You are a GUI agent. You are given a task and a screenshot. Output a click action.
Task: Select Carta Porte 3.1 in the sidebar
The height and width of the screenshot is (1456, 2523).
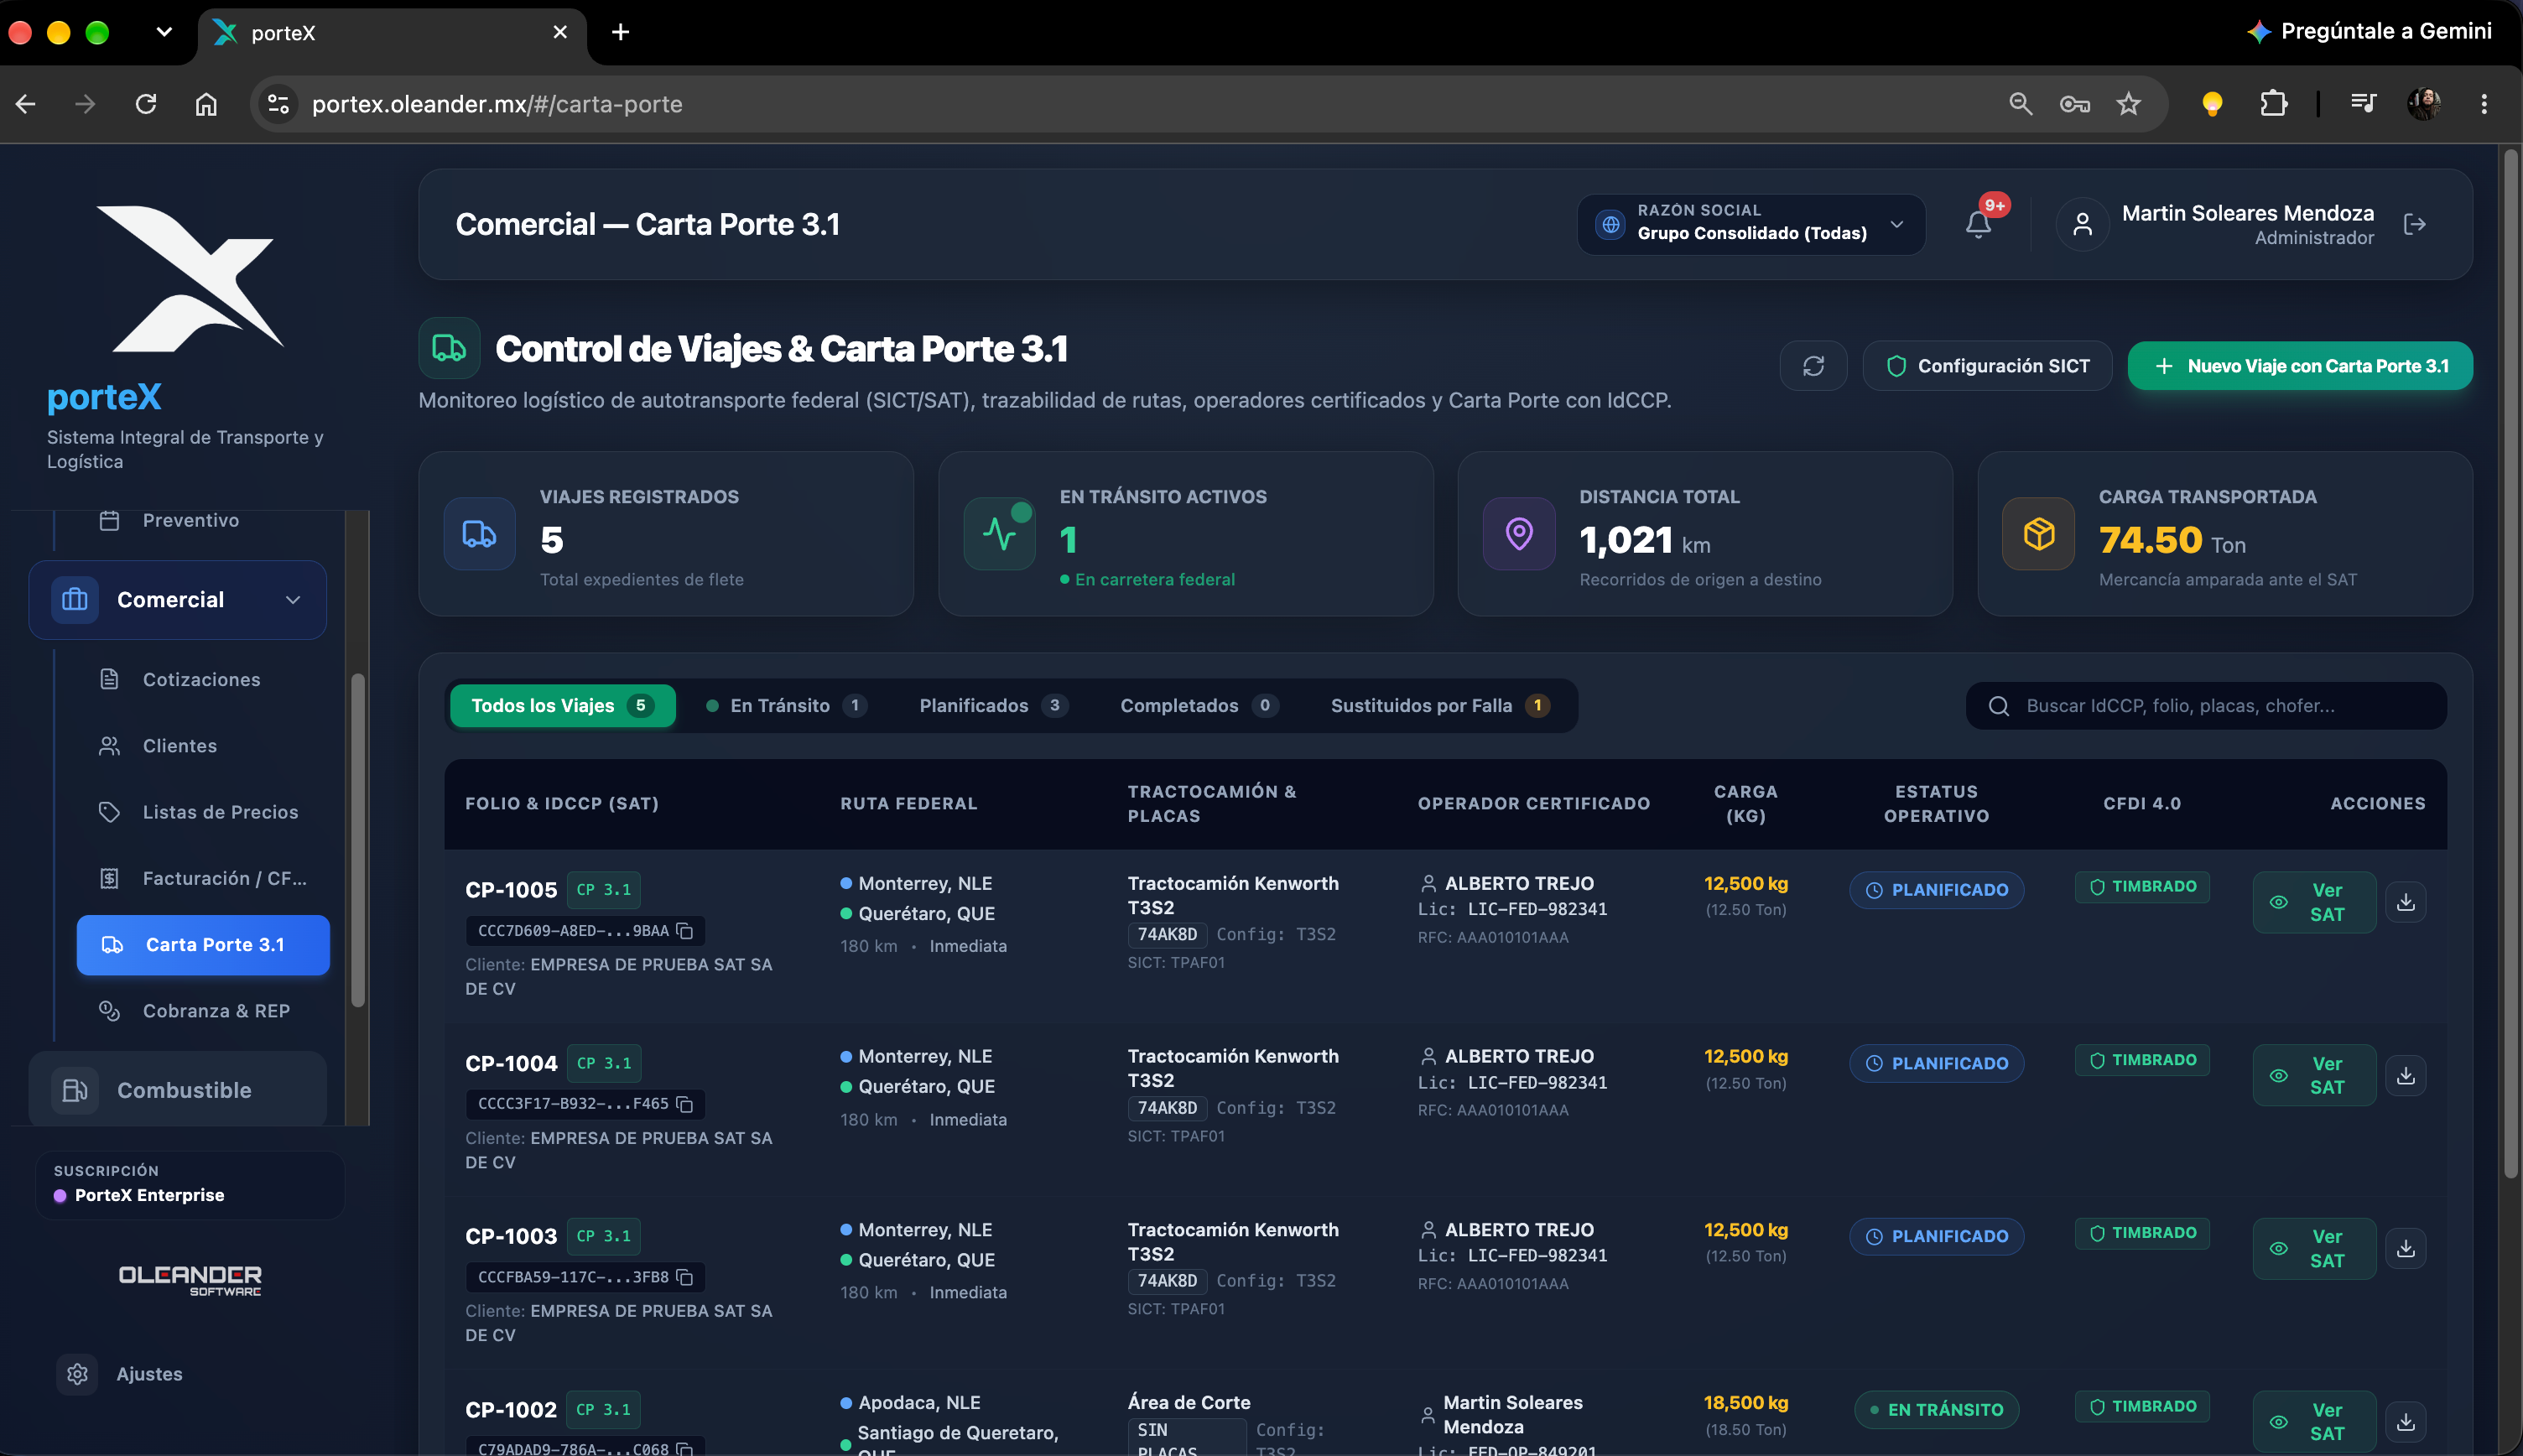point(203,945)
